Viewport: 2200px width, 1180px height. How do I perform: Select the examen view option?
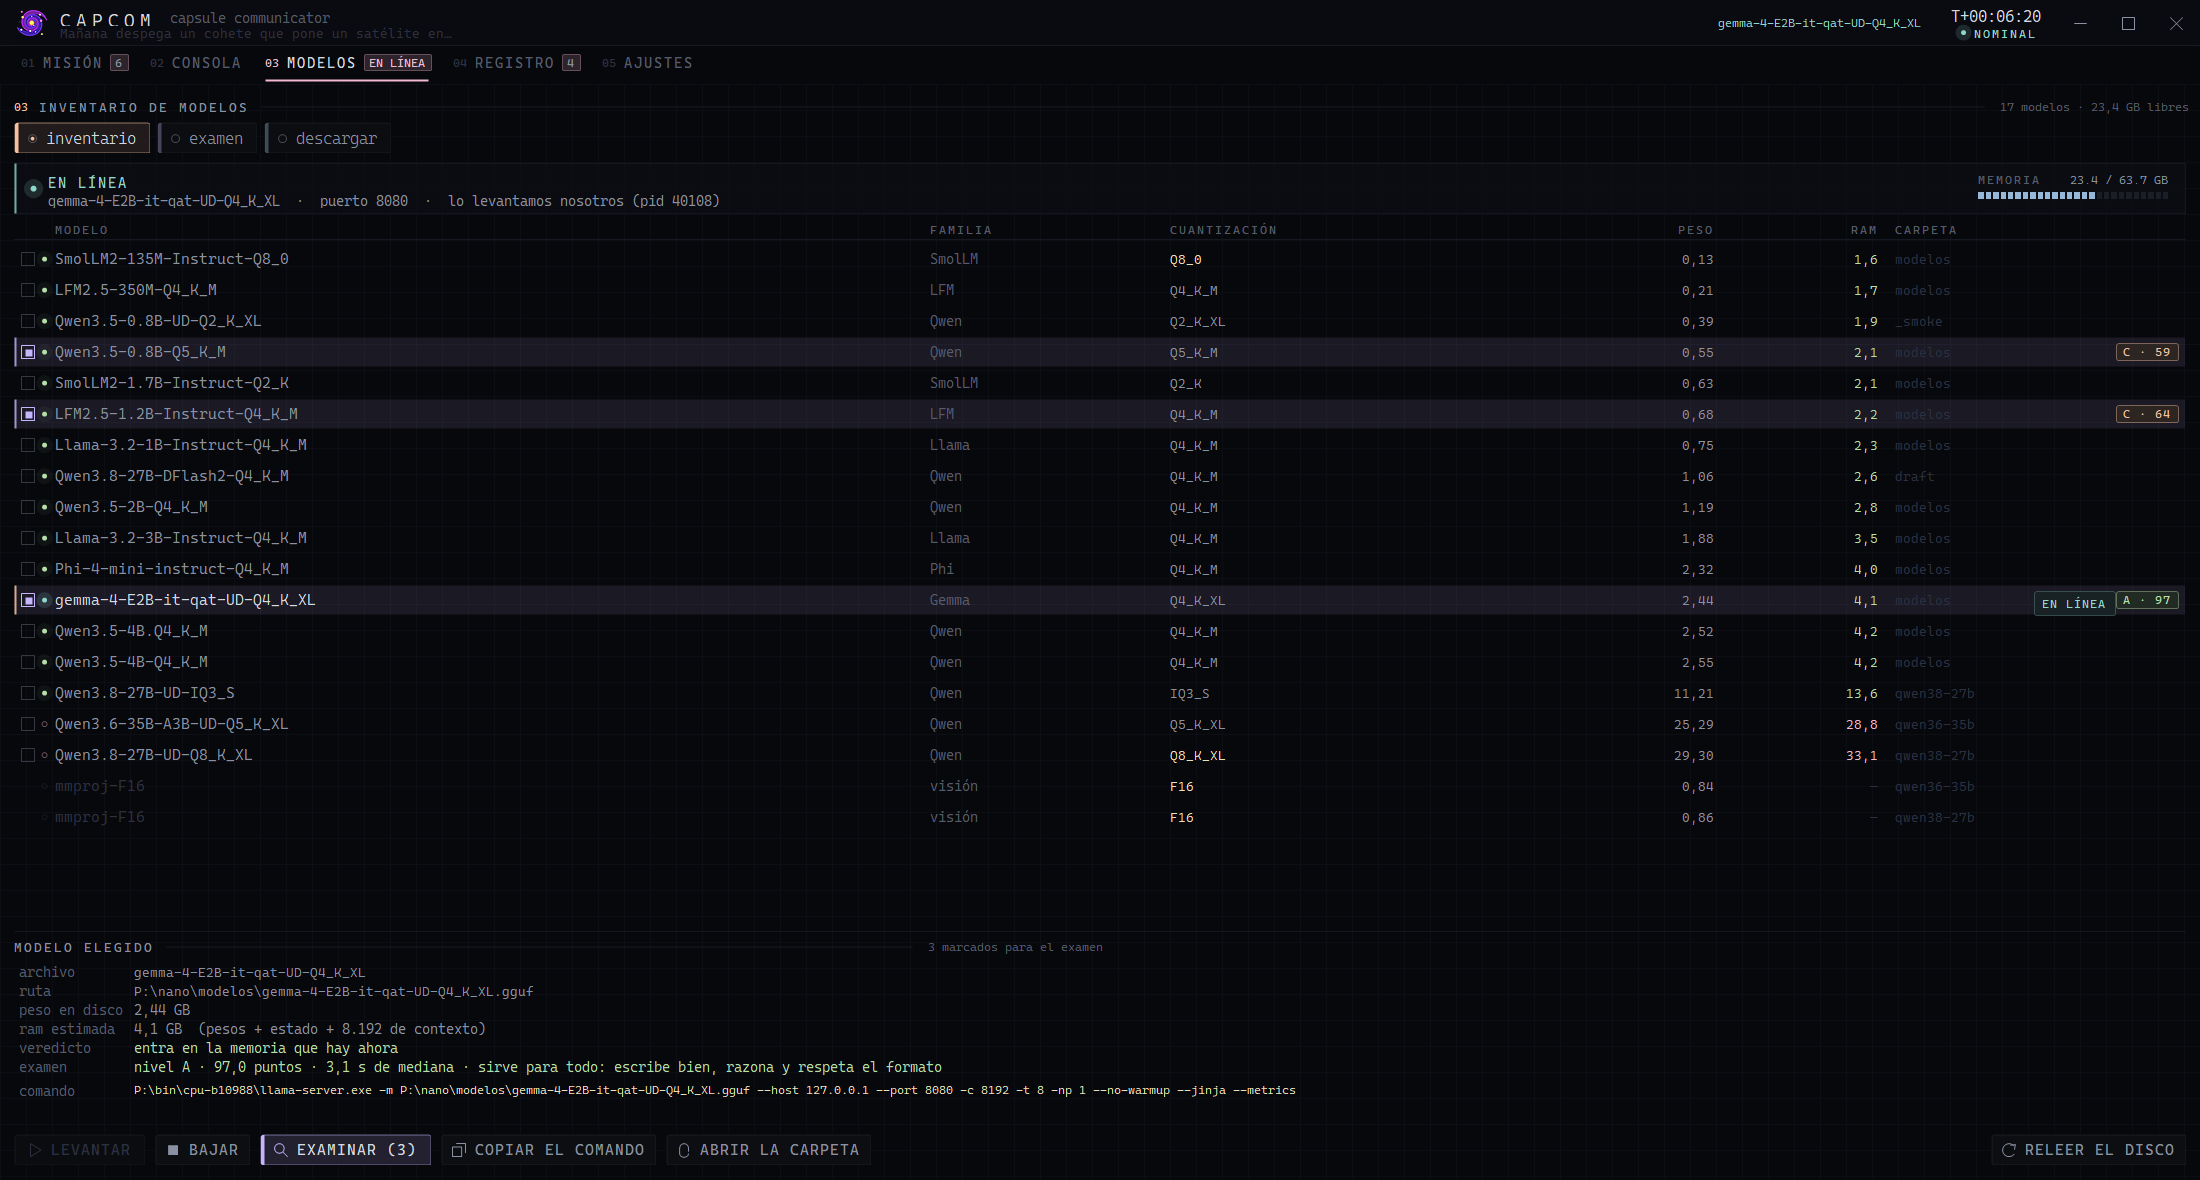[x=207, y=138]
